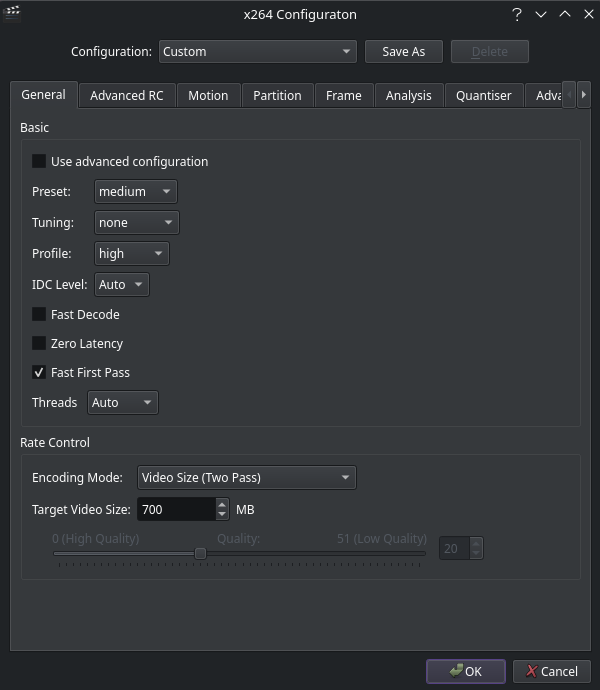600x690 pixels.
Task: Expand the IDC Level dropdown
Action: click(121, 284)
